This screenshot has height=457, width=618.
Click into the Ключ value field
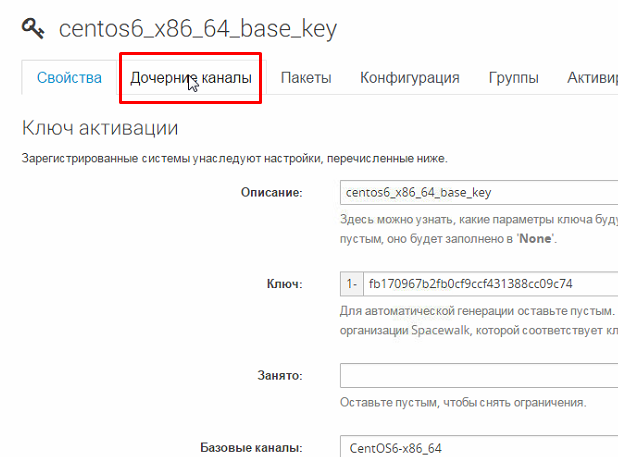point(490,284)
